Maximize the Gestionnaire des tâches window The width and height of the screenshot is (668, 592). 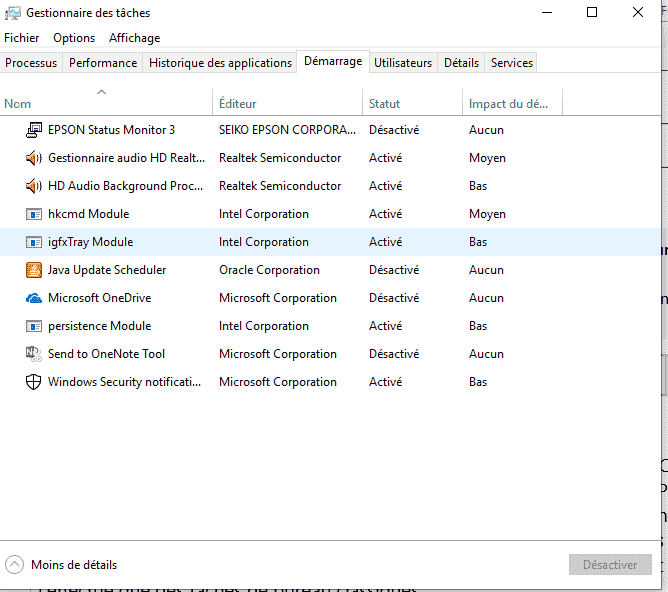click(592, 12)
